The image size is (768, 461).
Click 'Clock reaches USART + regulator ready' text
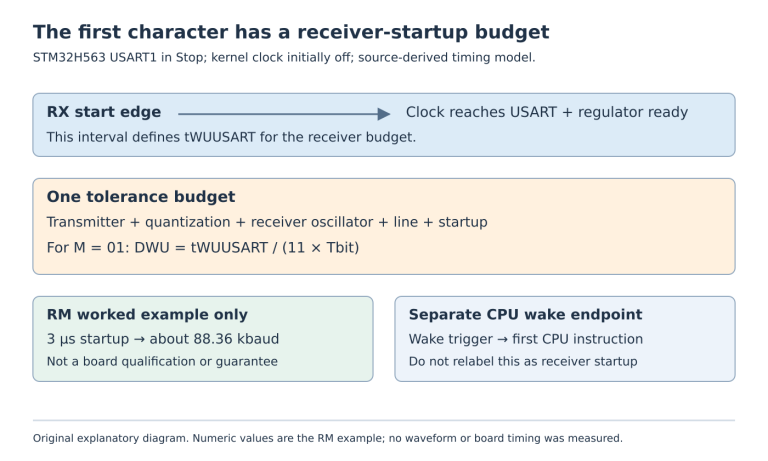click(547, 112)
